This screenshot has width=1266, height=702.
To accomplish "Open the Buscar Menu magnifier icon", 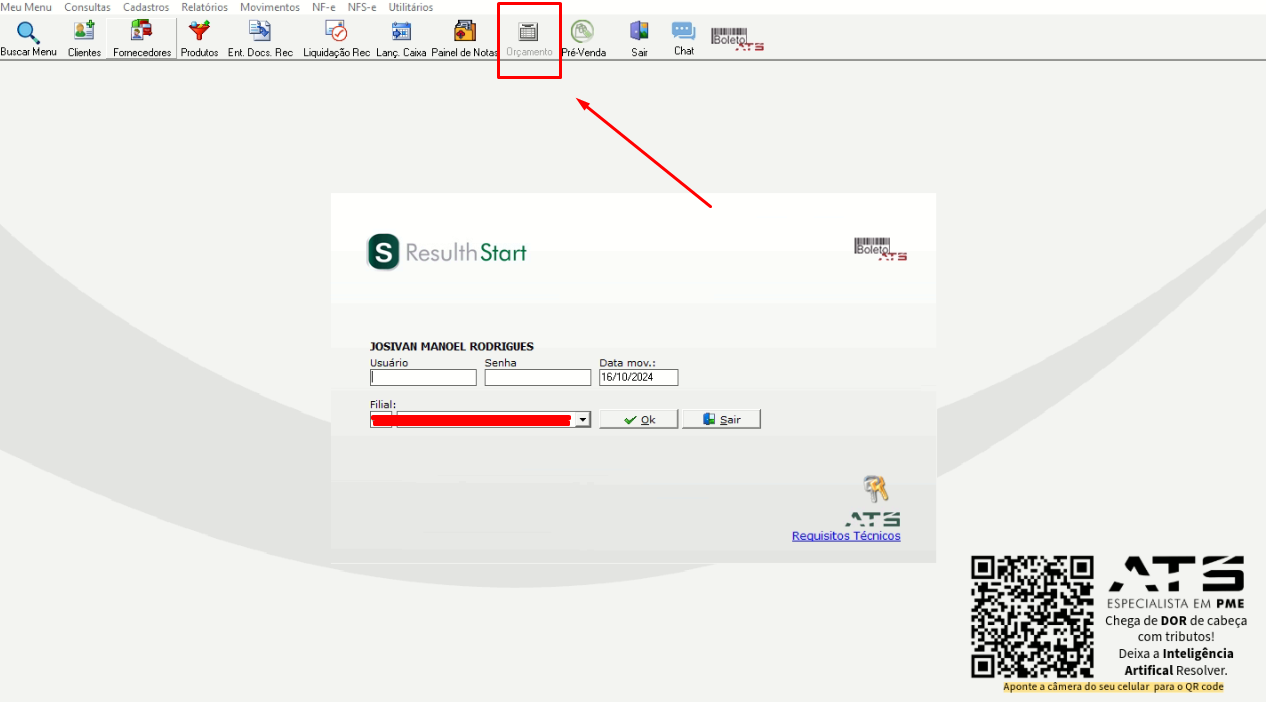I will point(28,32).
